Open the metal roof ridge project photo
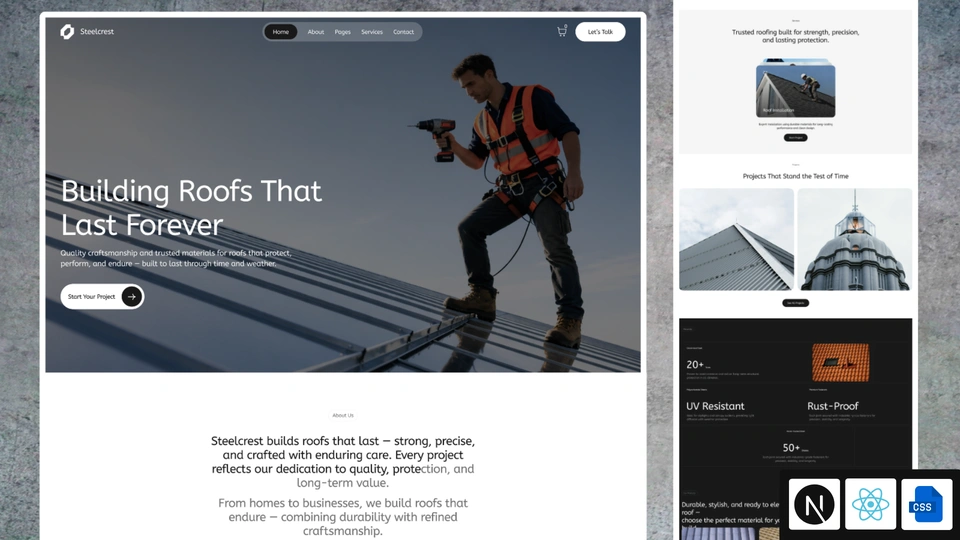Image resolution: width=960 pixels, height=540 pixels. click(x=737, y=239)
